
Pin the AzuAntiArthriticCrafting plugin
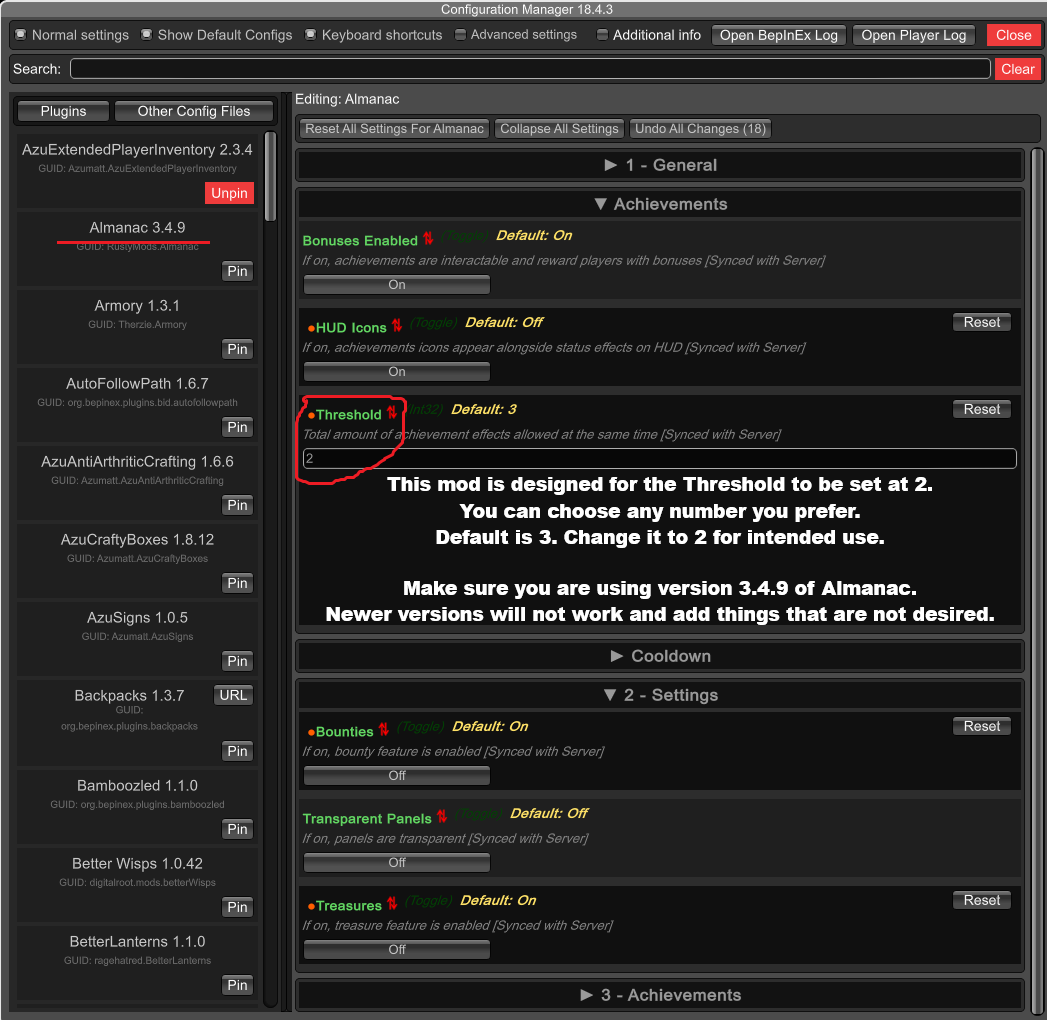(237, 505)
